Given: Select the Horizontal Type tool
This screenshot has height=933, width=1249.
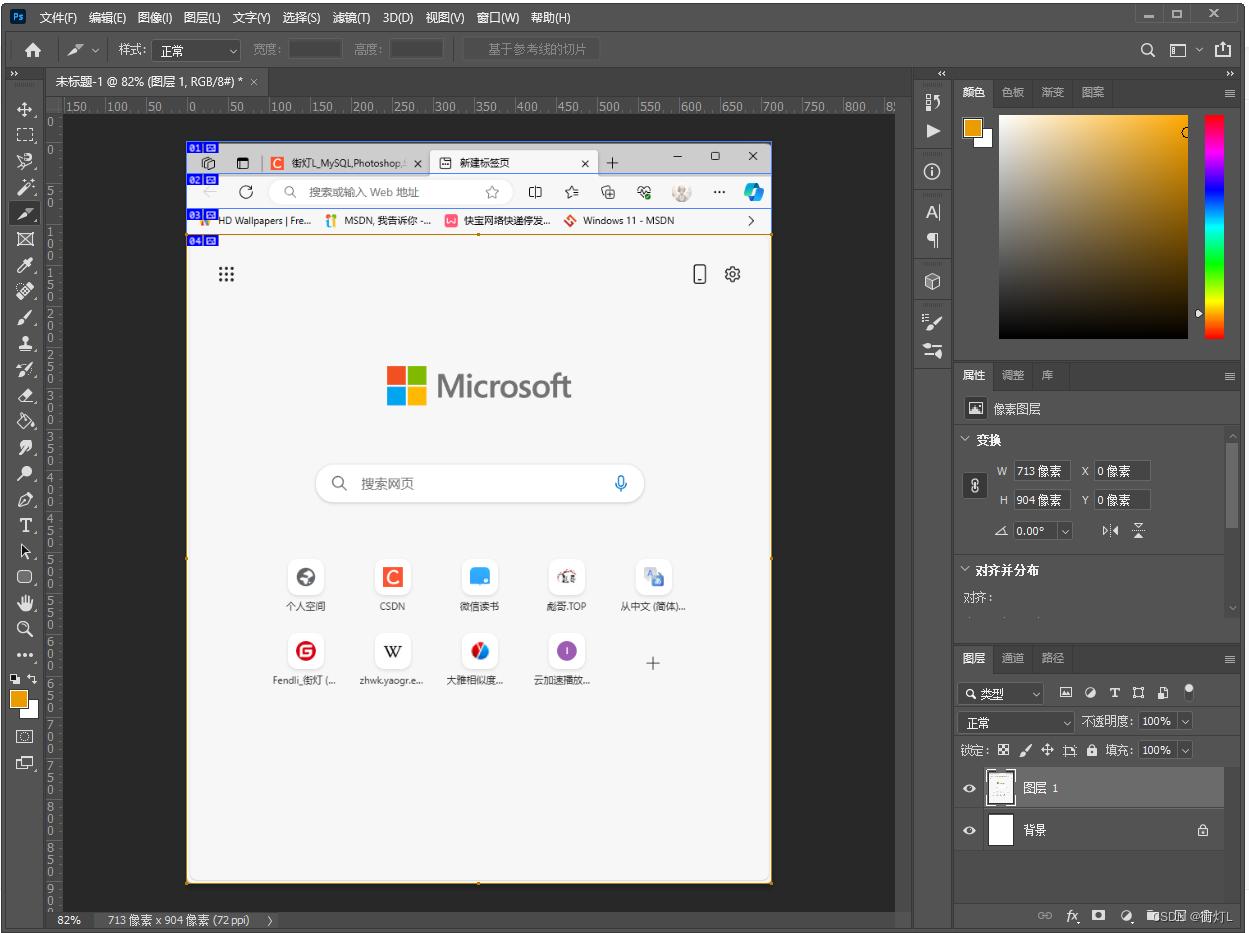Looking at the screenshot, I should click(25, 525).
